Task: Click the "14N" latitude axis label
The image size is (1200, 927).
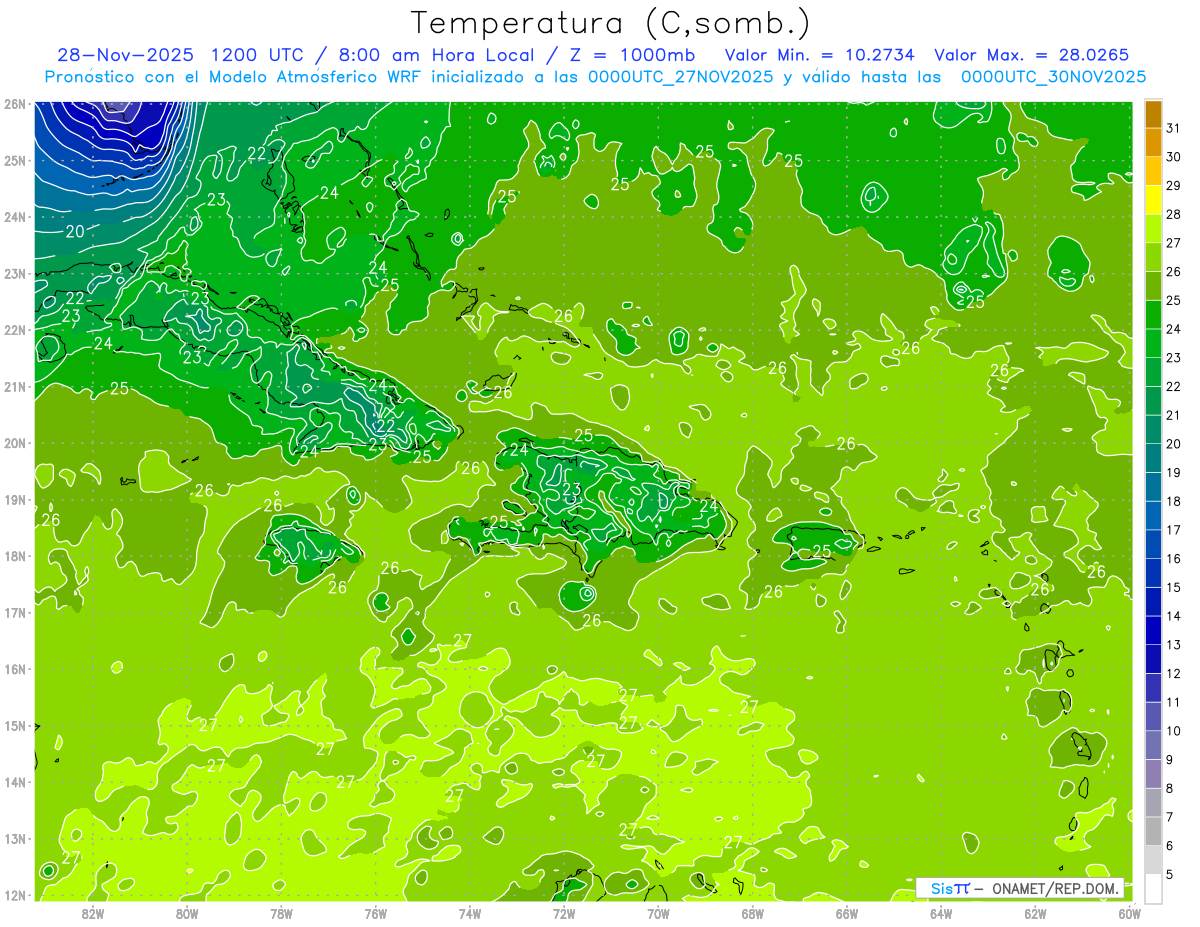Action: pyautogui.click(x=14, y=782)
